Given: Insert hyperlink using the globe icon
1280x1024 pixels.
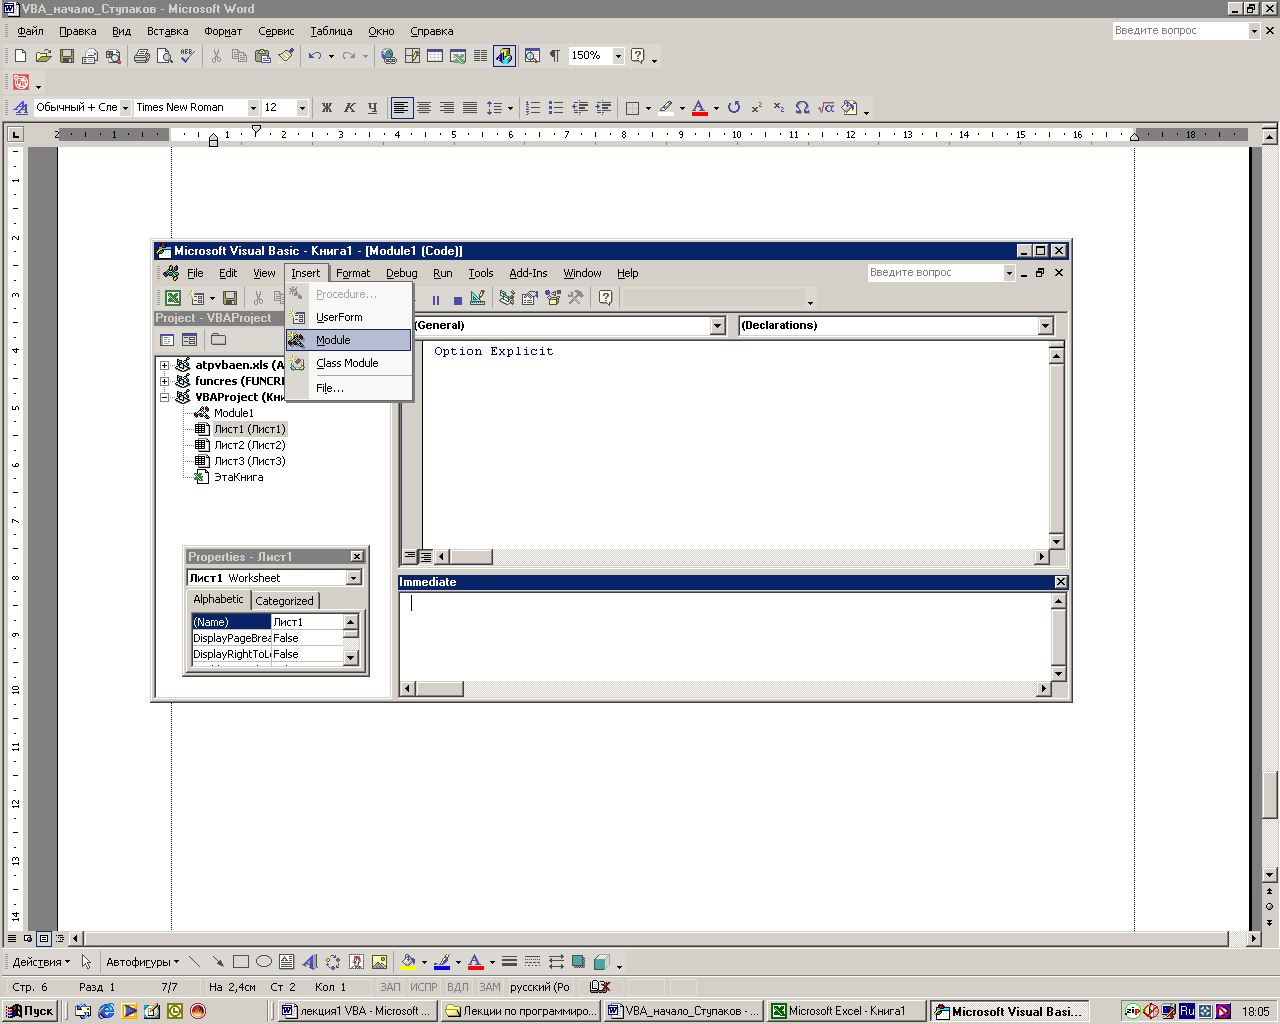Looking at the screenshot, I should click(389, 56).
